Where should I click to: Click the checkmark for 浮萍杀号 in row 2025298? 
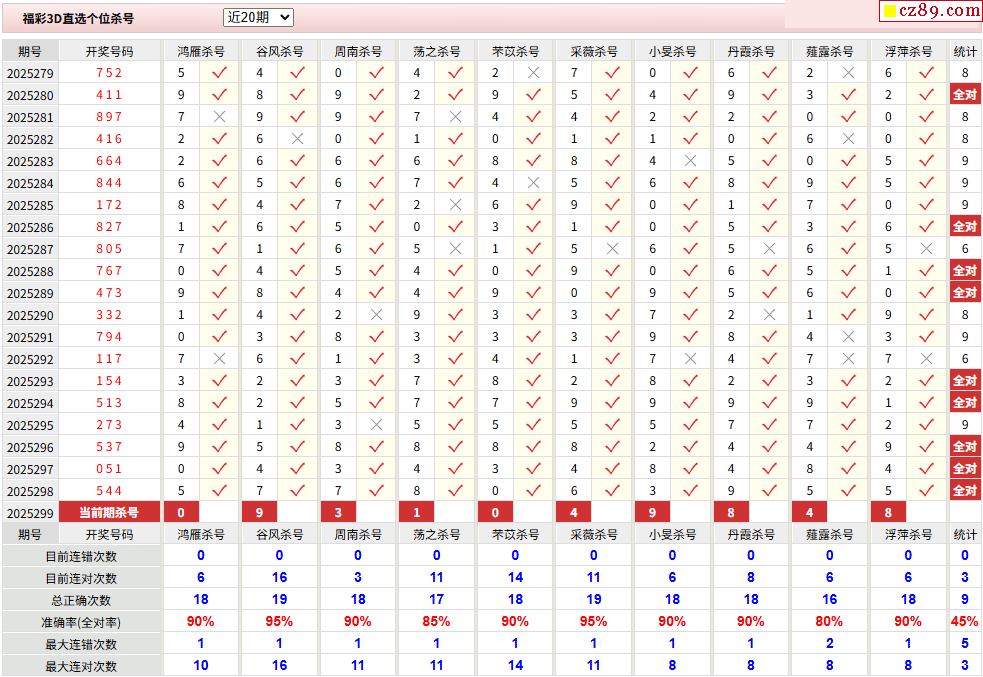tap(926, 491)
